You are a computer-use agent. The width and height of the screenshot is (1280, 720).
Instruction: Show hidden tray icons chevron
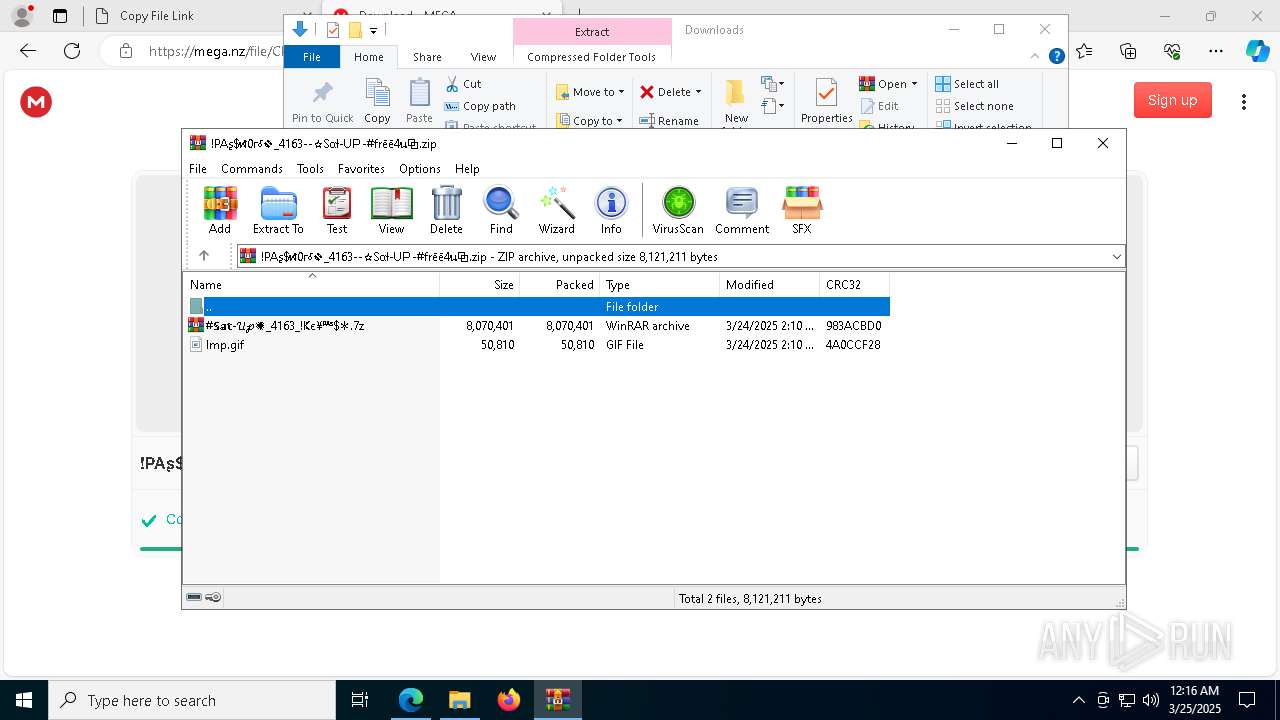pos(1078,700)
